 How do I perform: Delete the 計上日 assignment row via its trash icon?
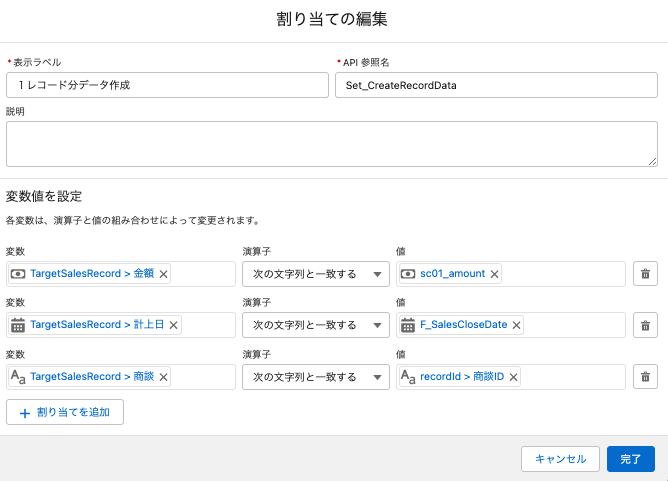click(x=645, y=325)
